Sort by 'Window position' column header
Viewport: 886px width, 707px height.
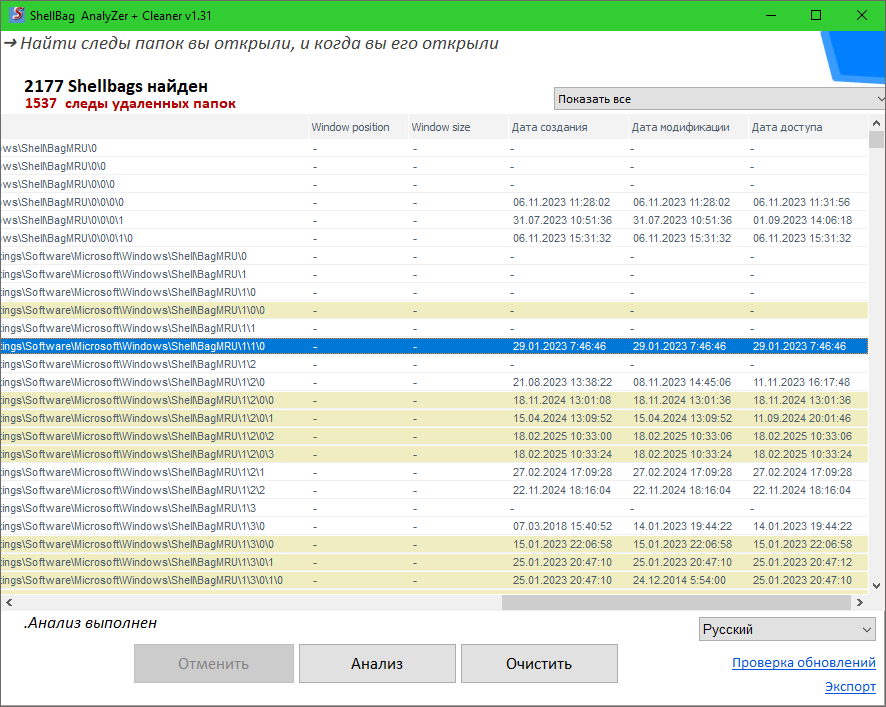[x=350, y=127]
